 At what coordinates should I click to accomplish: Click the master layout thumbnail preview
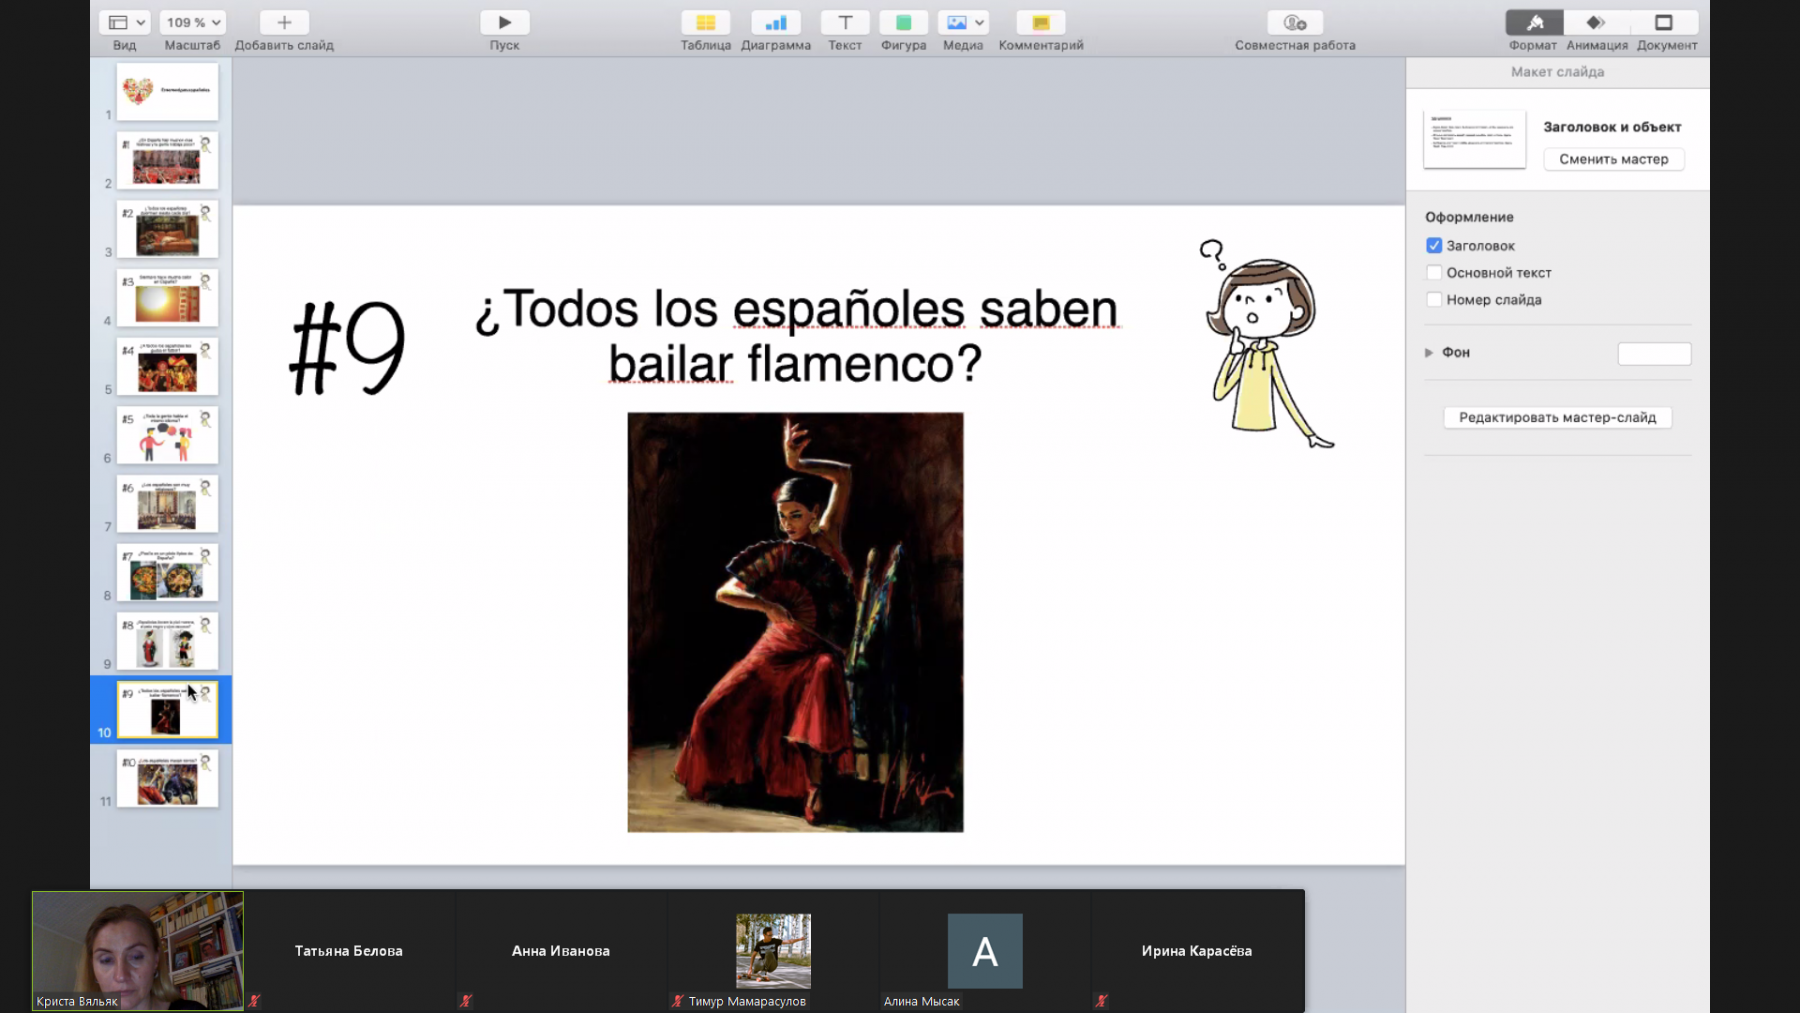[1475, 139]
